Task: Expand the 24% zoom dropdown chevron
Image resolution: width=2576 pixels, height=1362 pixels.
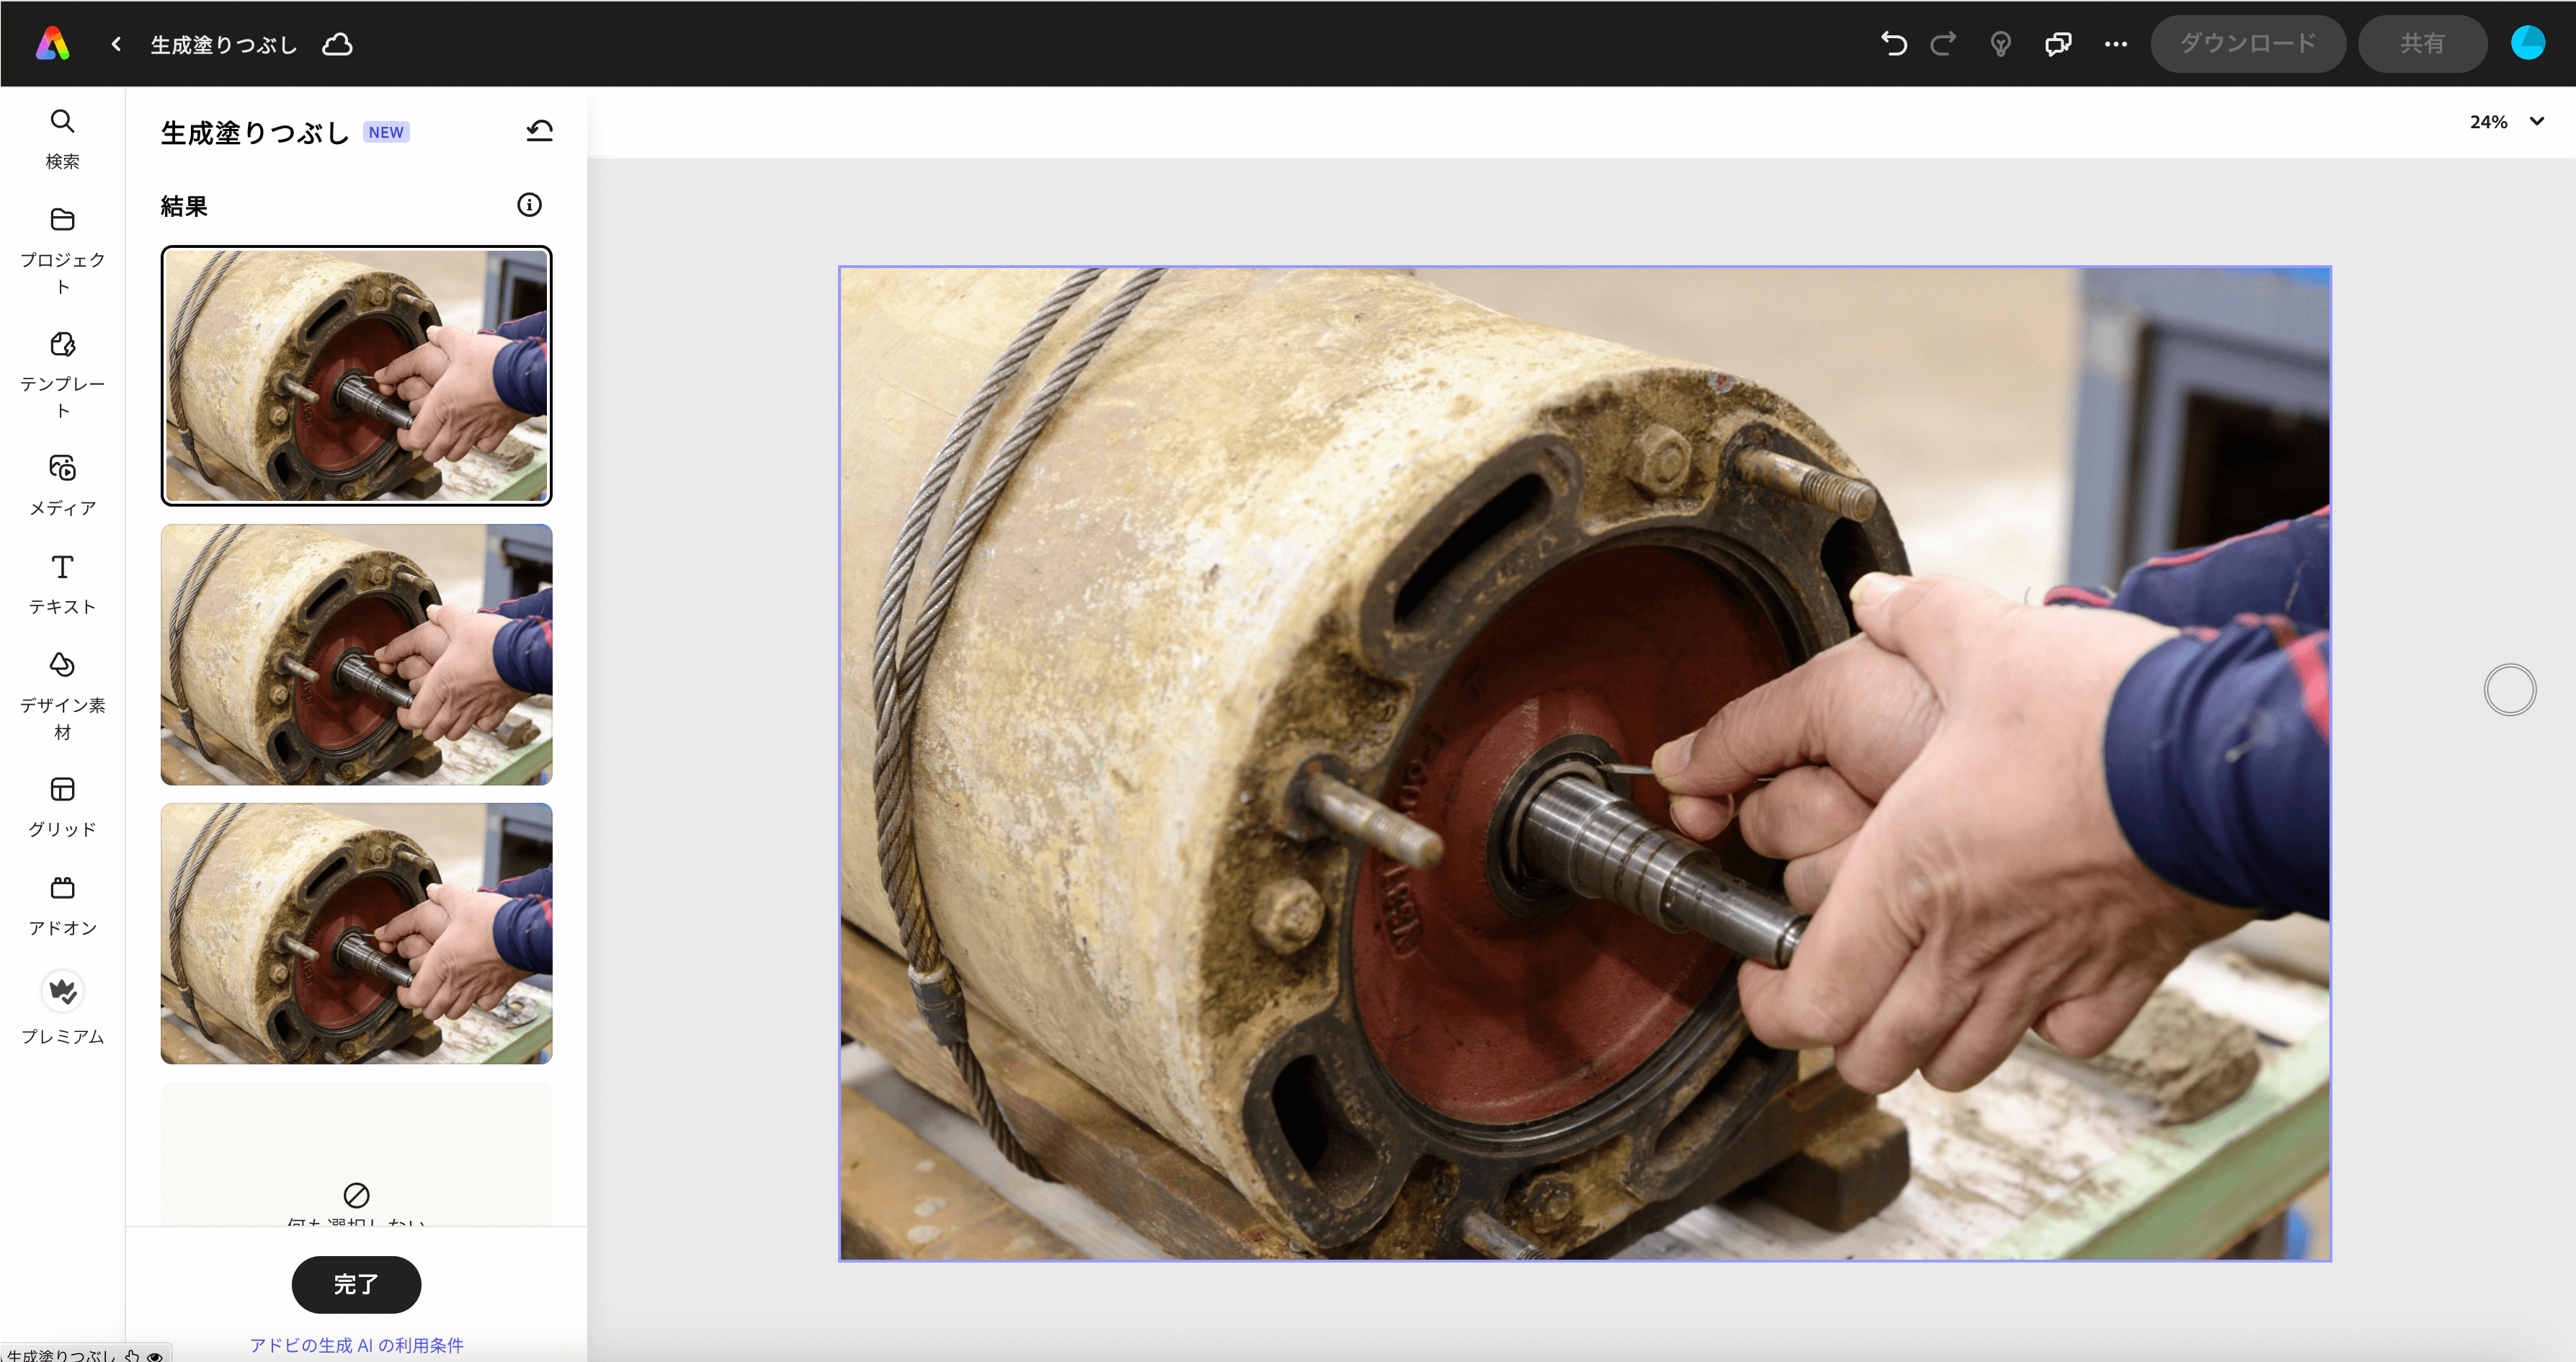Action: [2537, 121]
